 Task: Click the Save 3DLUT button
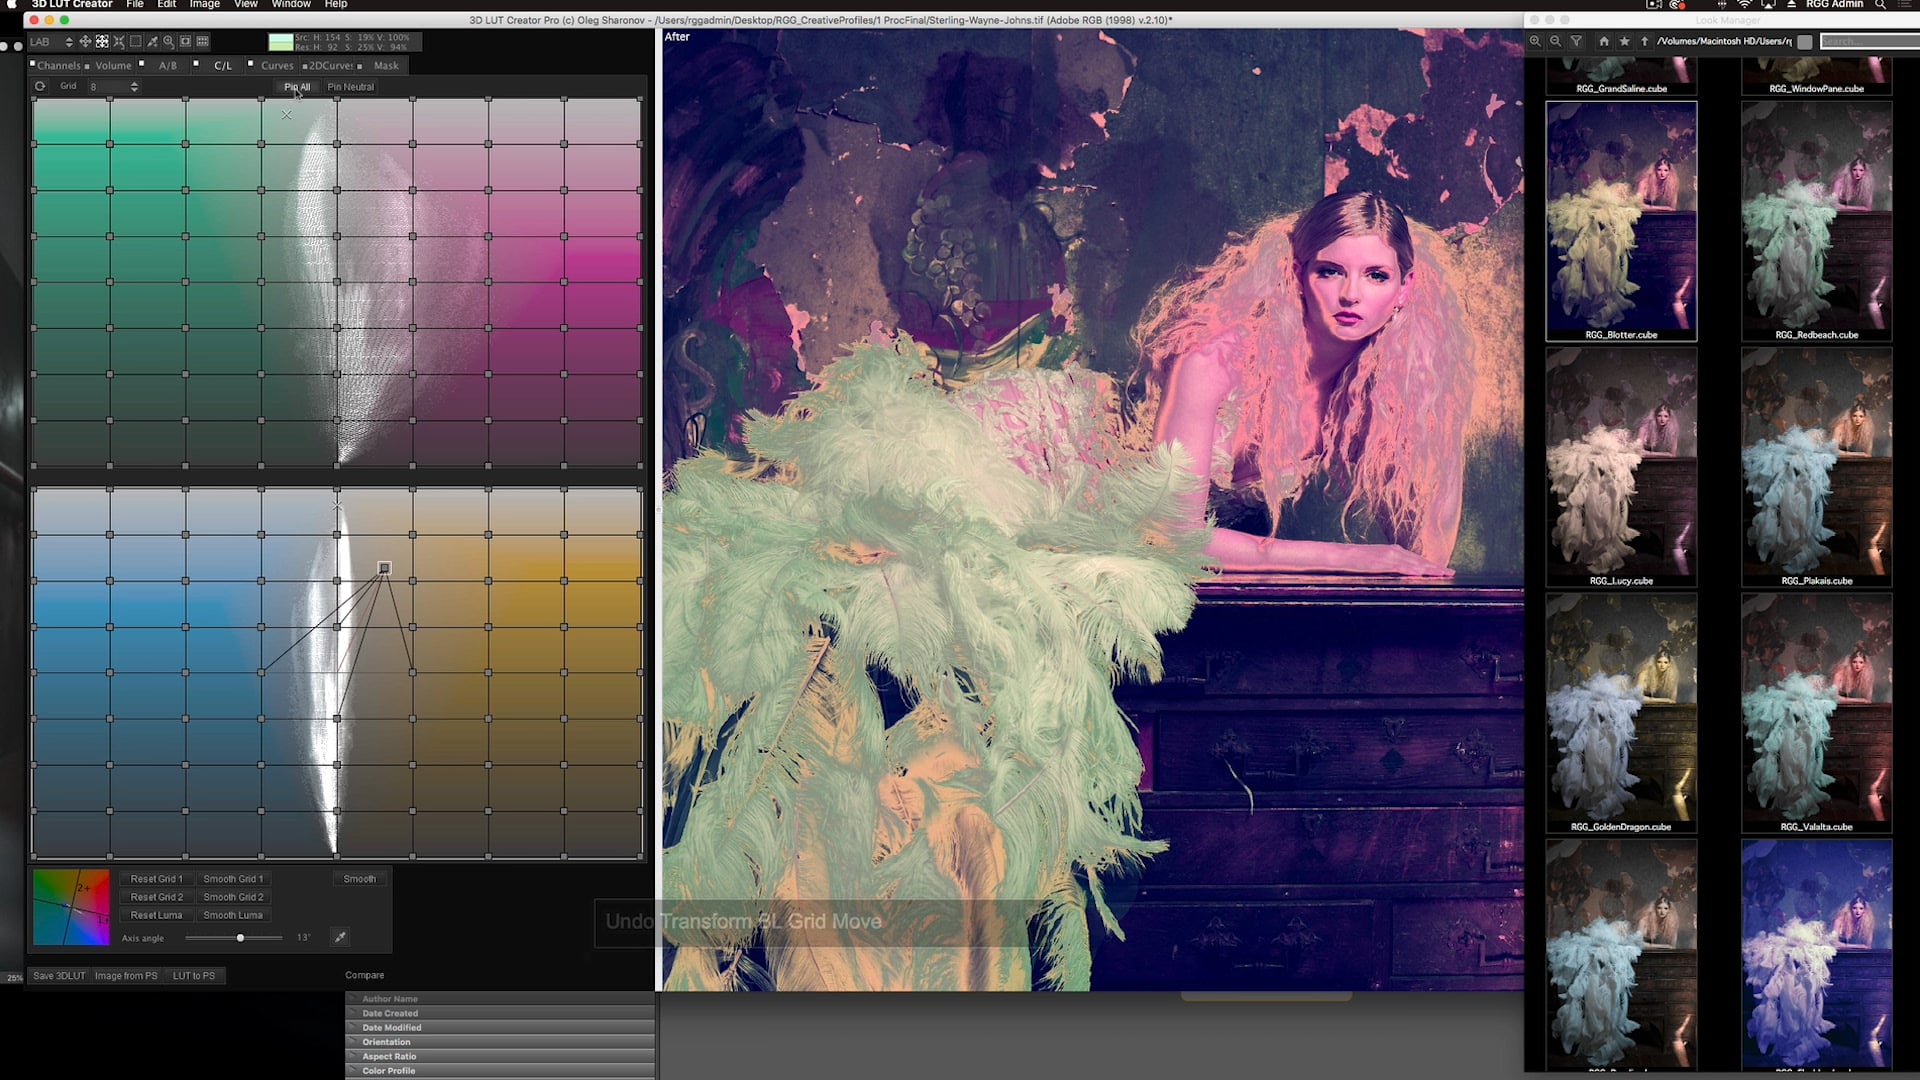point(58,975)
